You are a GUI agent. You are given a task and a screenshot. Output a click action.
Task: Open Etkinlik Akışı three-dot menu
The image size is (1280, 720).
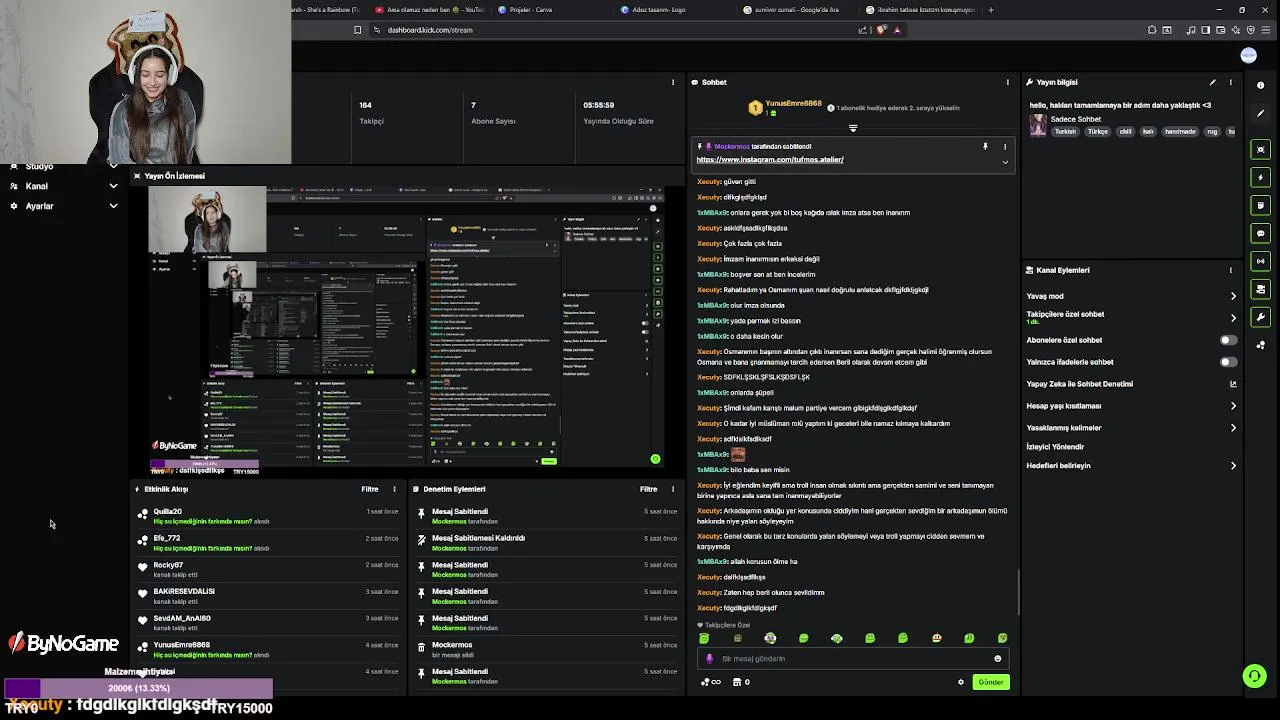[394, 489]
